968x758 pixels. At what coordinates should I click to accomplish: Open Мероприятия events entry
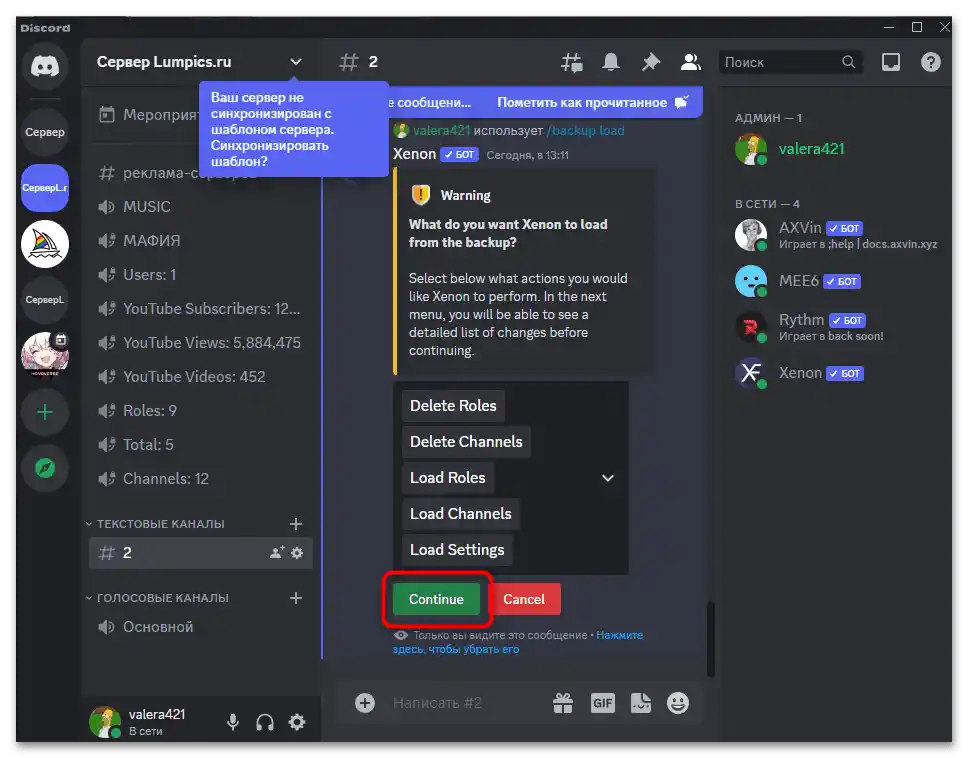click(x=148, y=115)
